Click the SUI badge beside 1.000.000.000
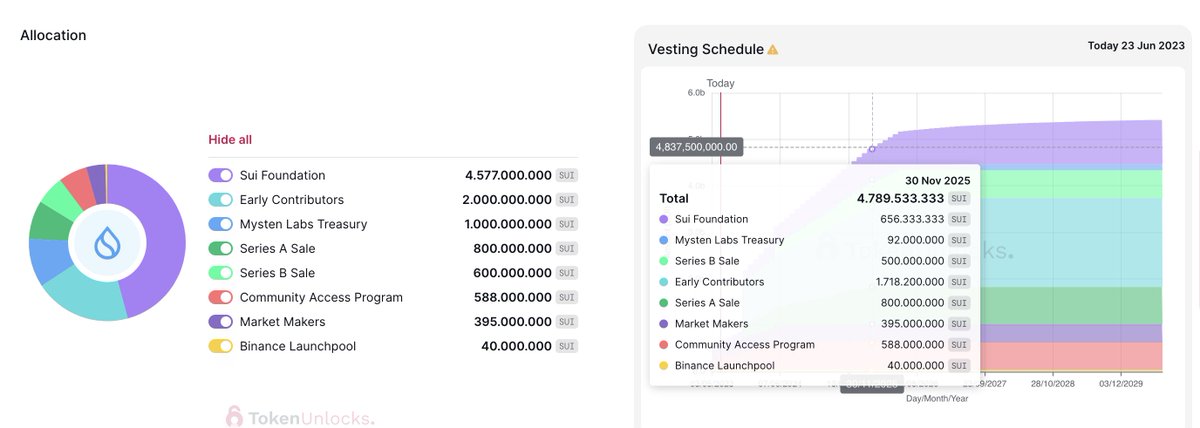 click(567, 224)
